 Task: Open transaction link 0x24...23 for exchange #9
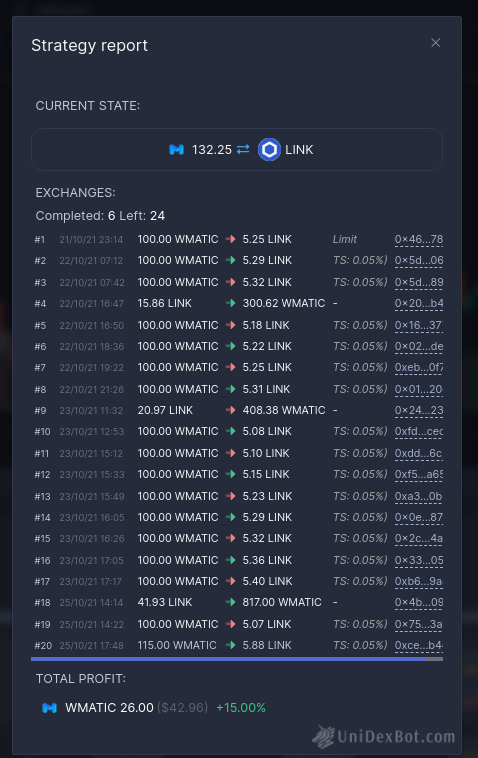pyautogui.click(x=419, y=410)
